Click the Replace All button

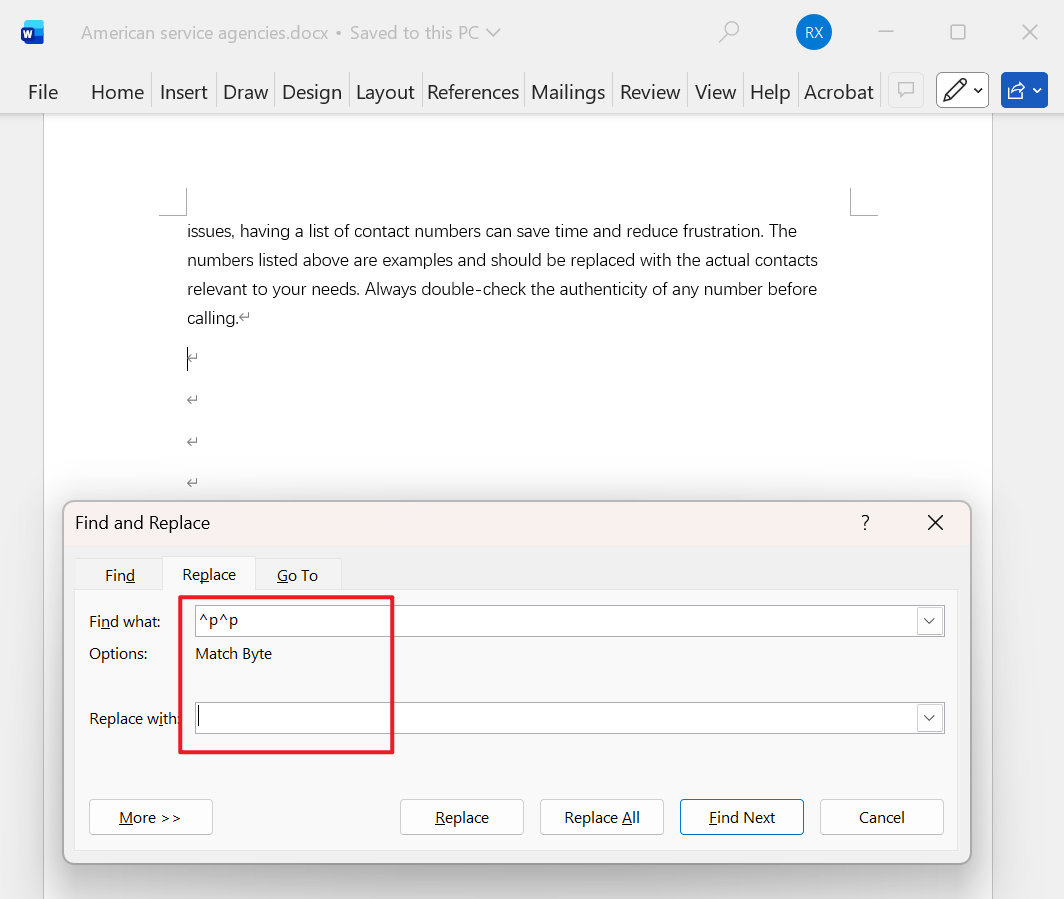[x=601, y=817]
